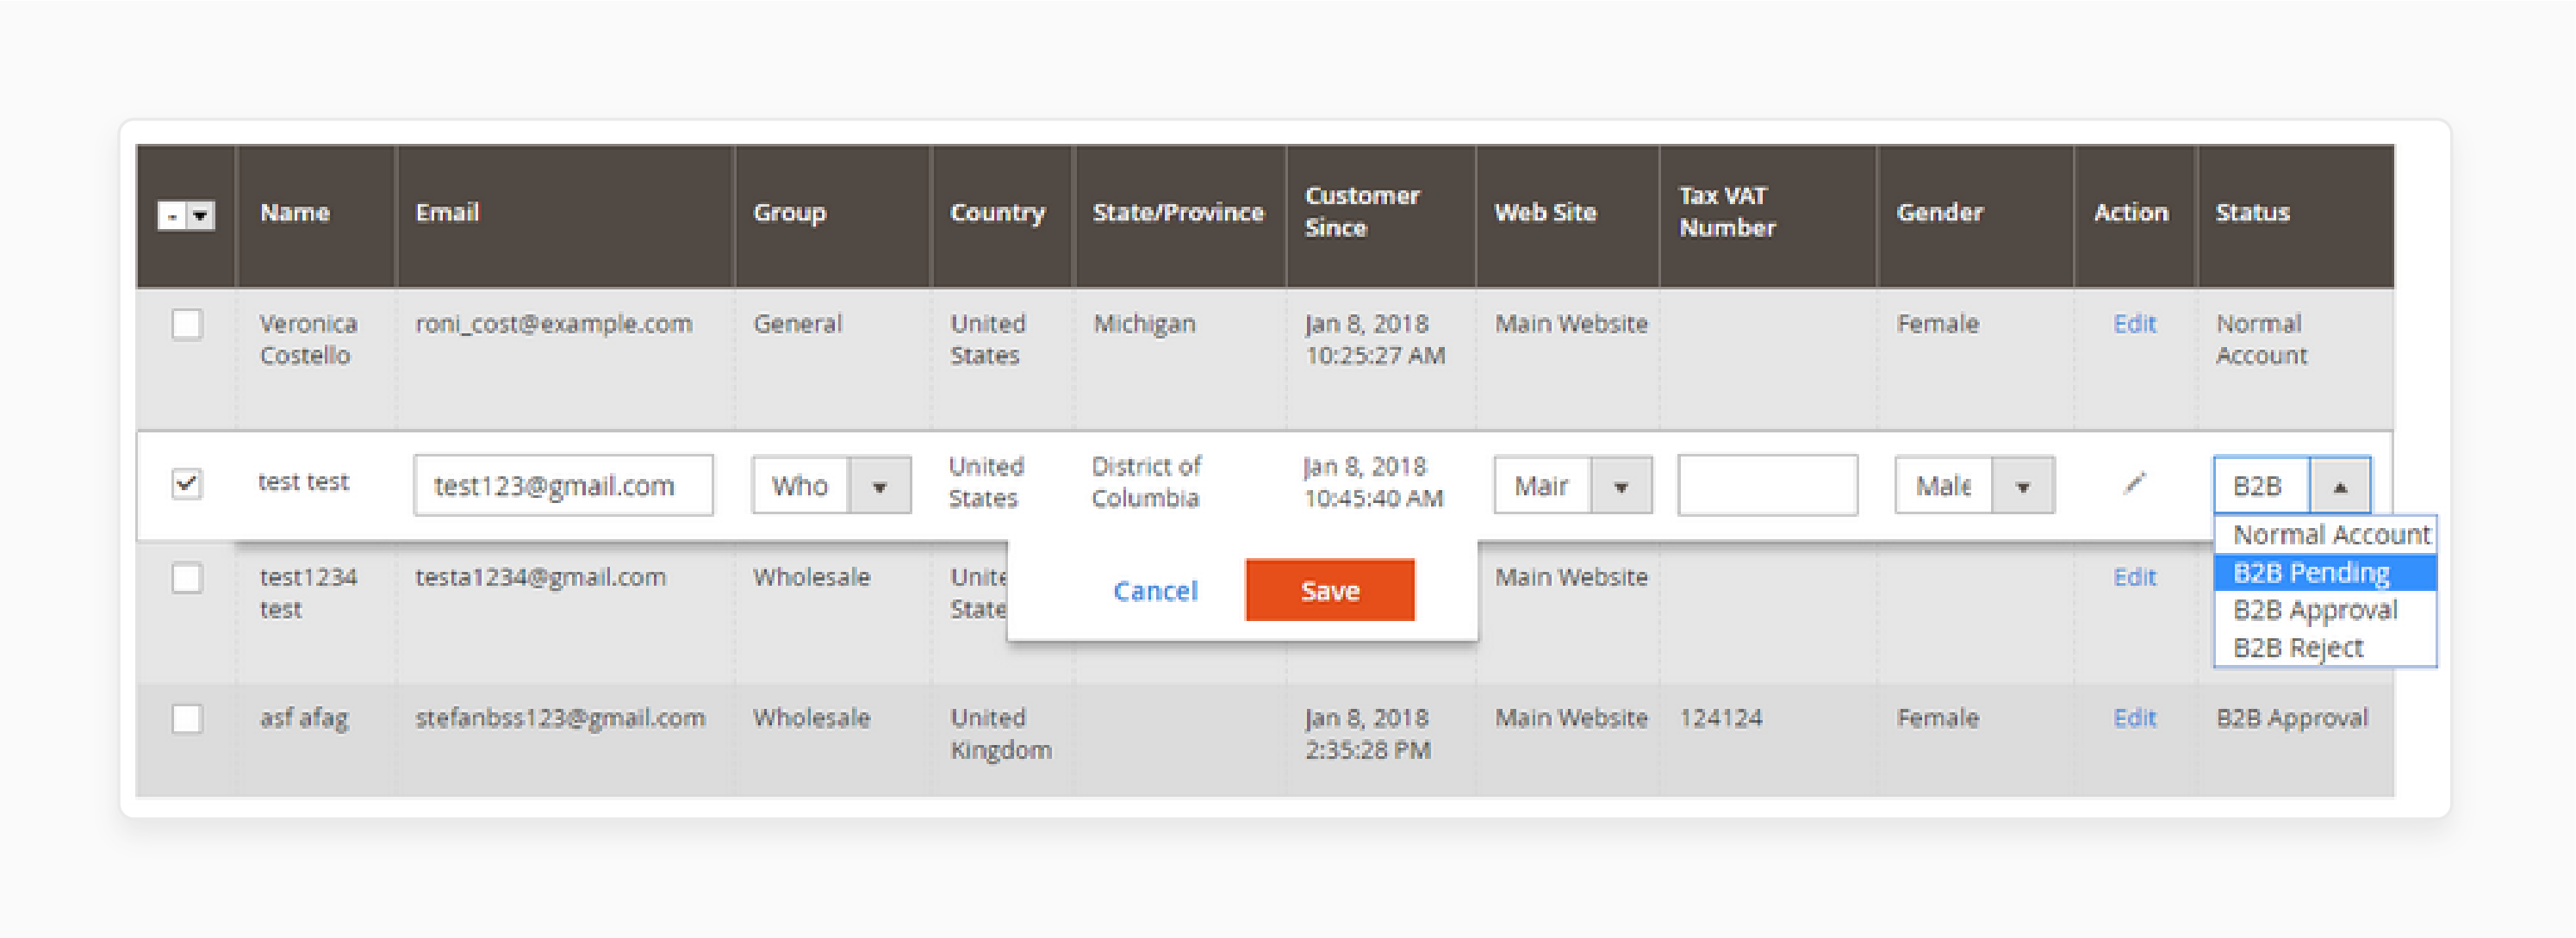This screenshot has height=938, width=2576.
Task: Open the mass-select dropdown arrow in header
Action: [201, 215]
